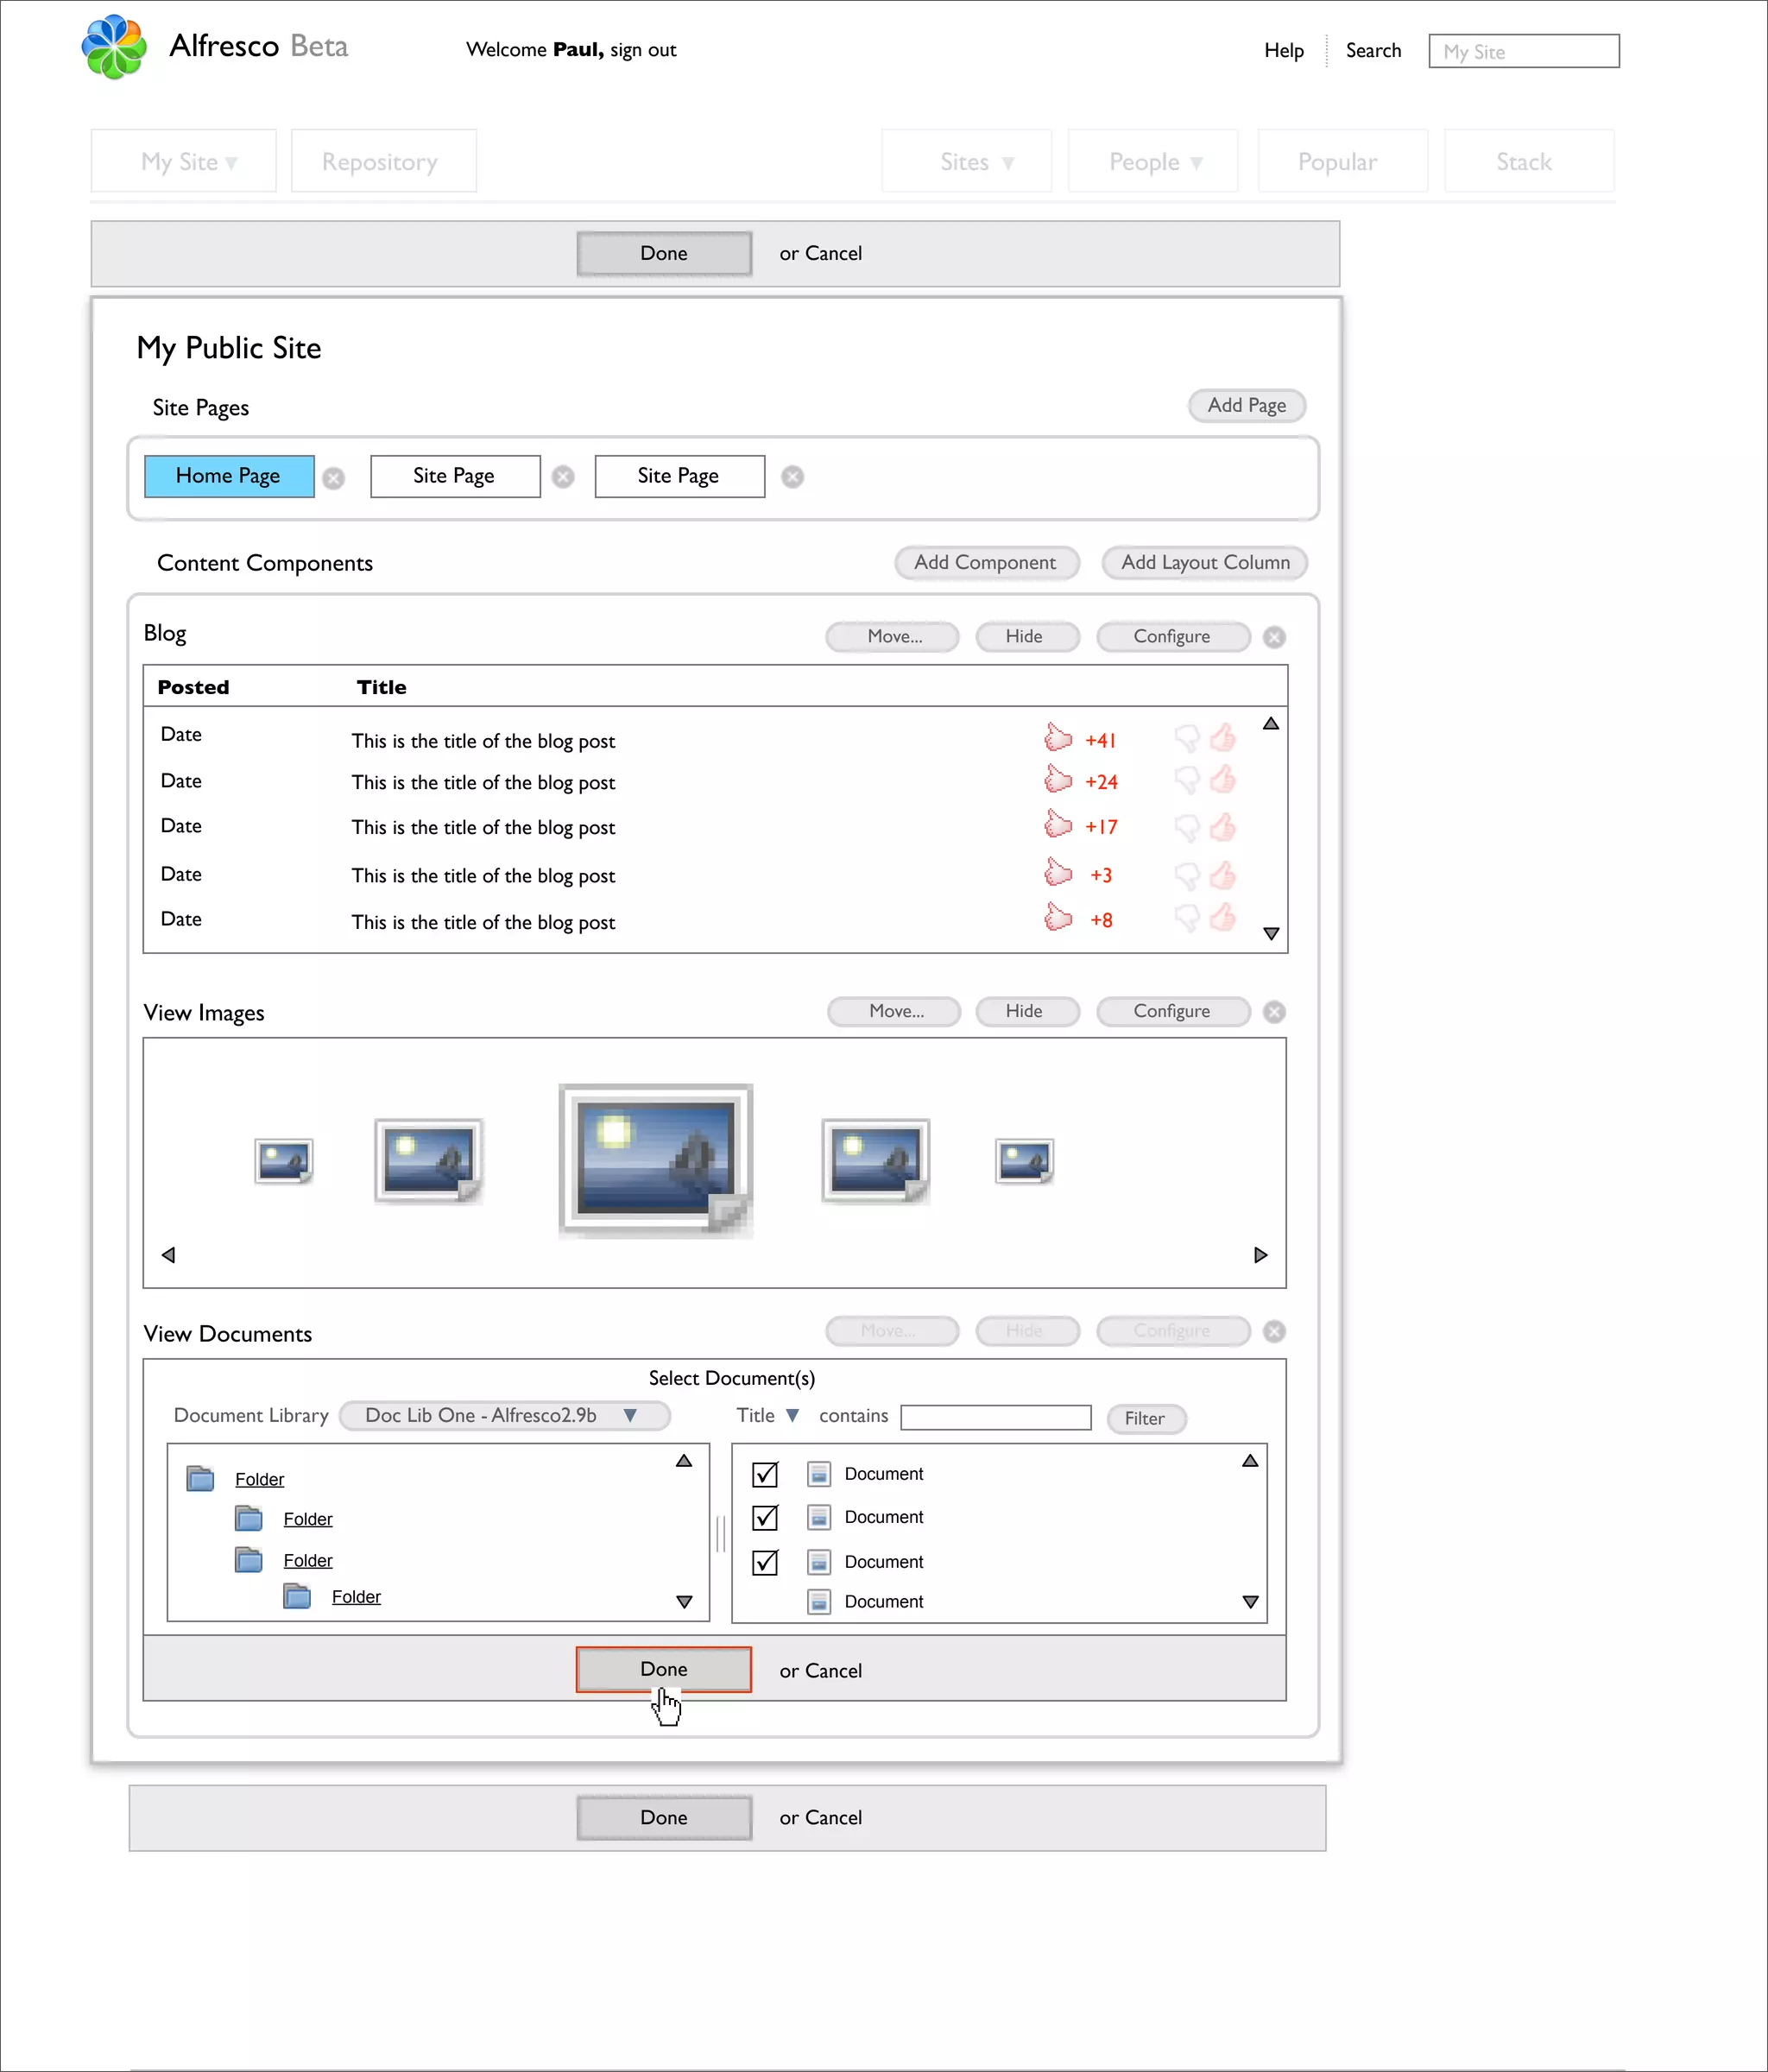Vote thumbs down on the +24 blog post
Image resolution: width=1768 pixels, height=2072 pixels.
tap(1186, 781)
